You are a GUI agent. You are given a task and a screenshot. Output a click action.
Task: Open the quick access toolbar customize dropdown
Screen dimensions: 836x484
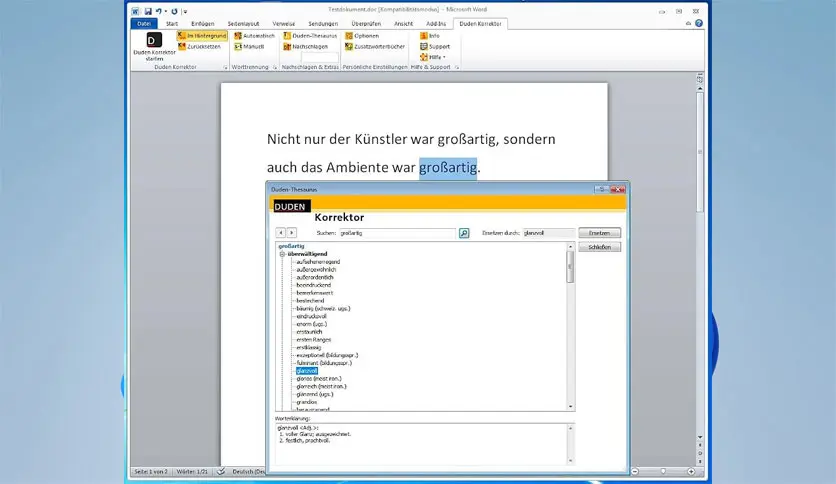point(185,11)
